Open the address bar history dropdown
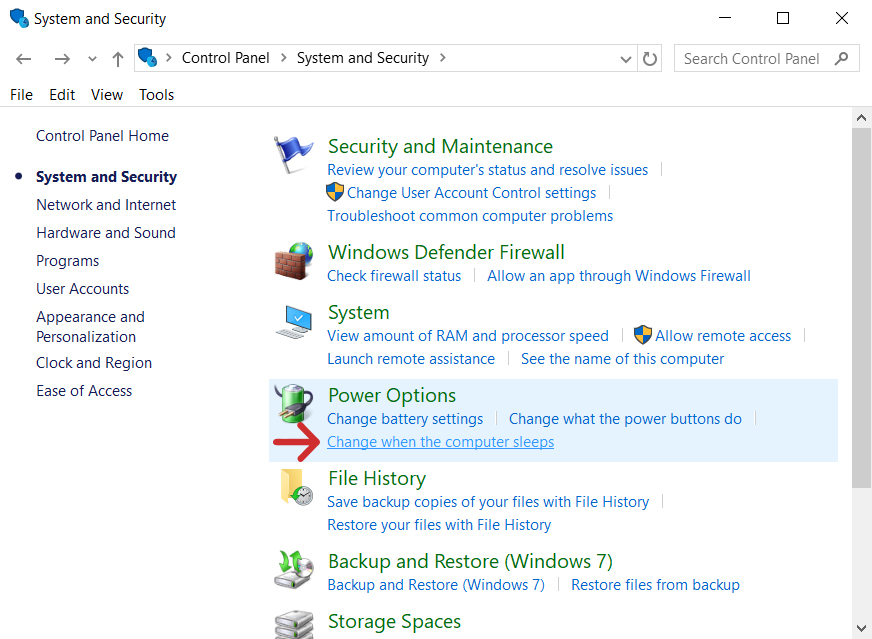This screenshot has width=872, height=639. click(x=625, y=58)
